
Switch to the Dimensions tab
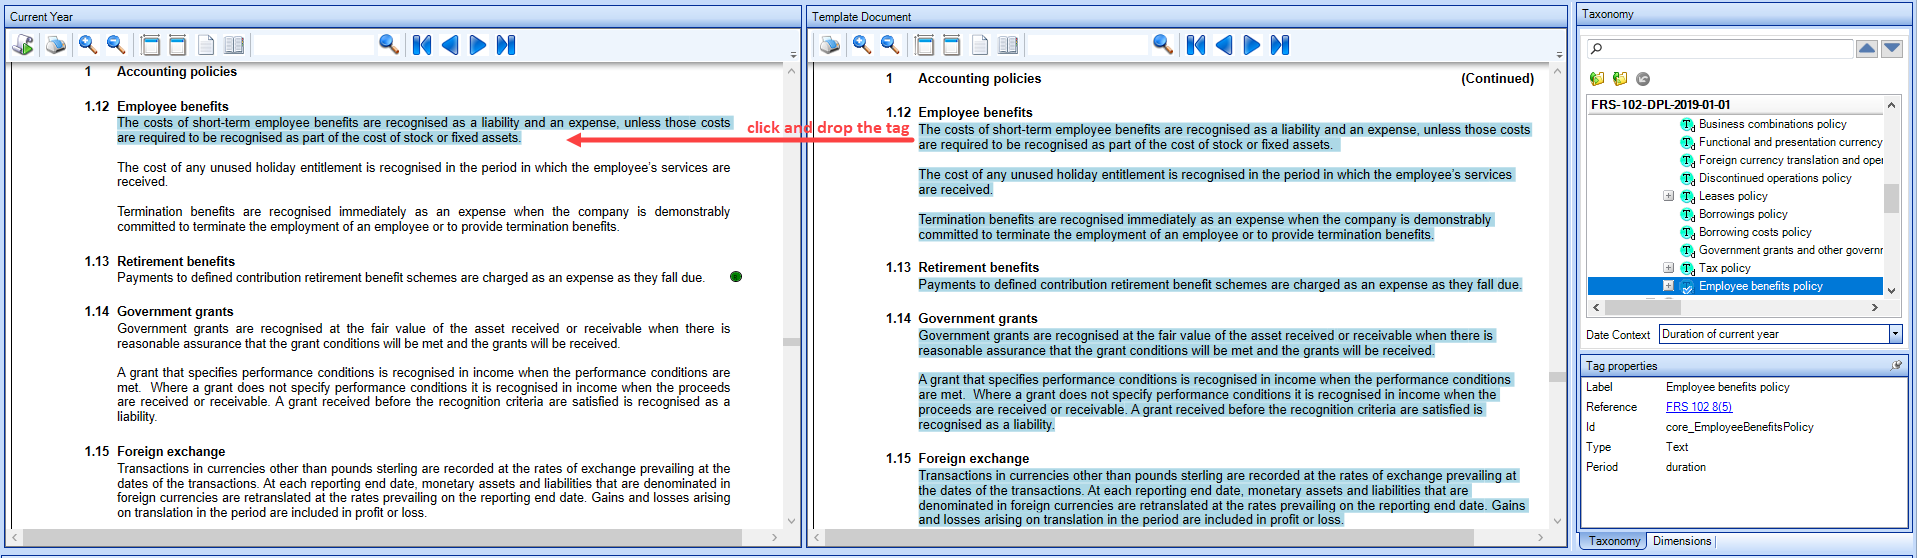(x=1682, y=541)
